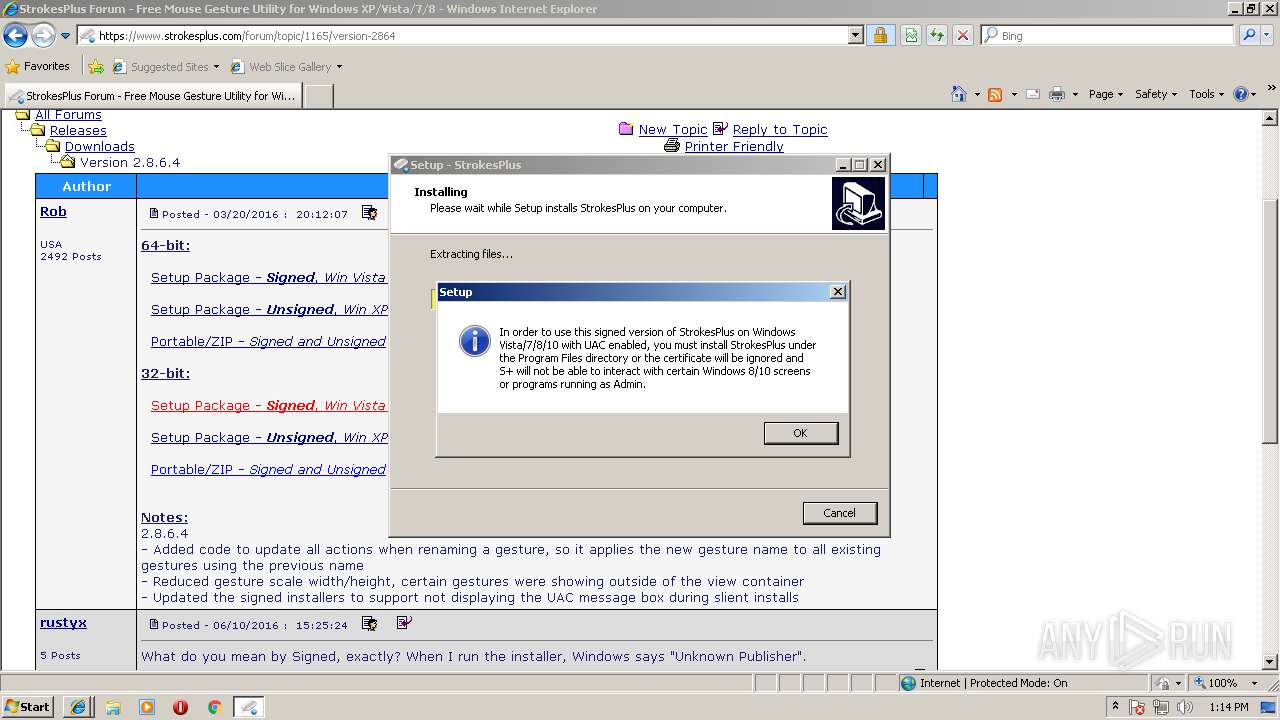Open the Page menu
Image resolution: width=1280 pixels, height=720 pixels.
[1106, 94]
